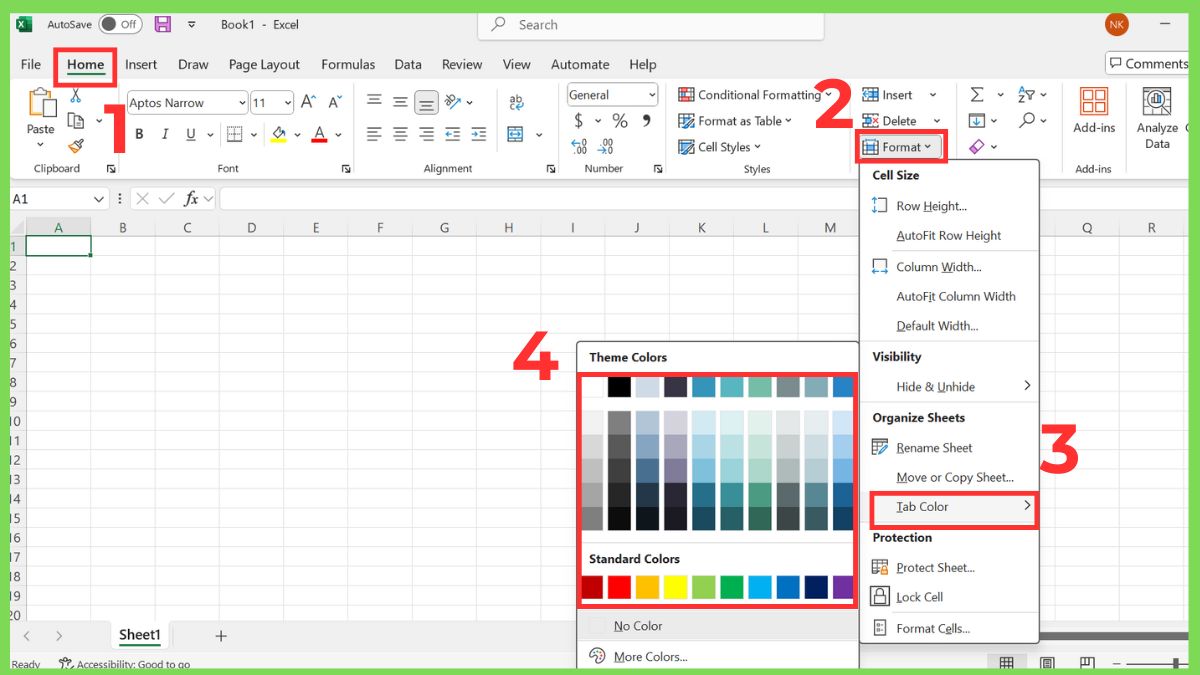Click the Wrap Text icon
1200x675 pixels.
coord(516,101)
